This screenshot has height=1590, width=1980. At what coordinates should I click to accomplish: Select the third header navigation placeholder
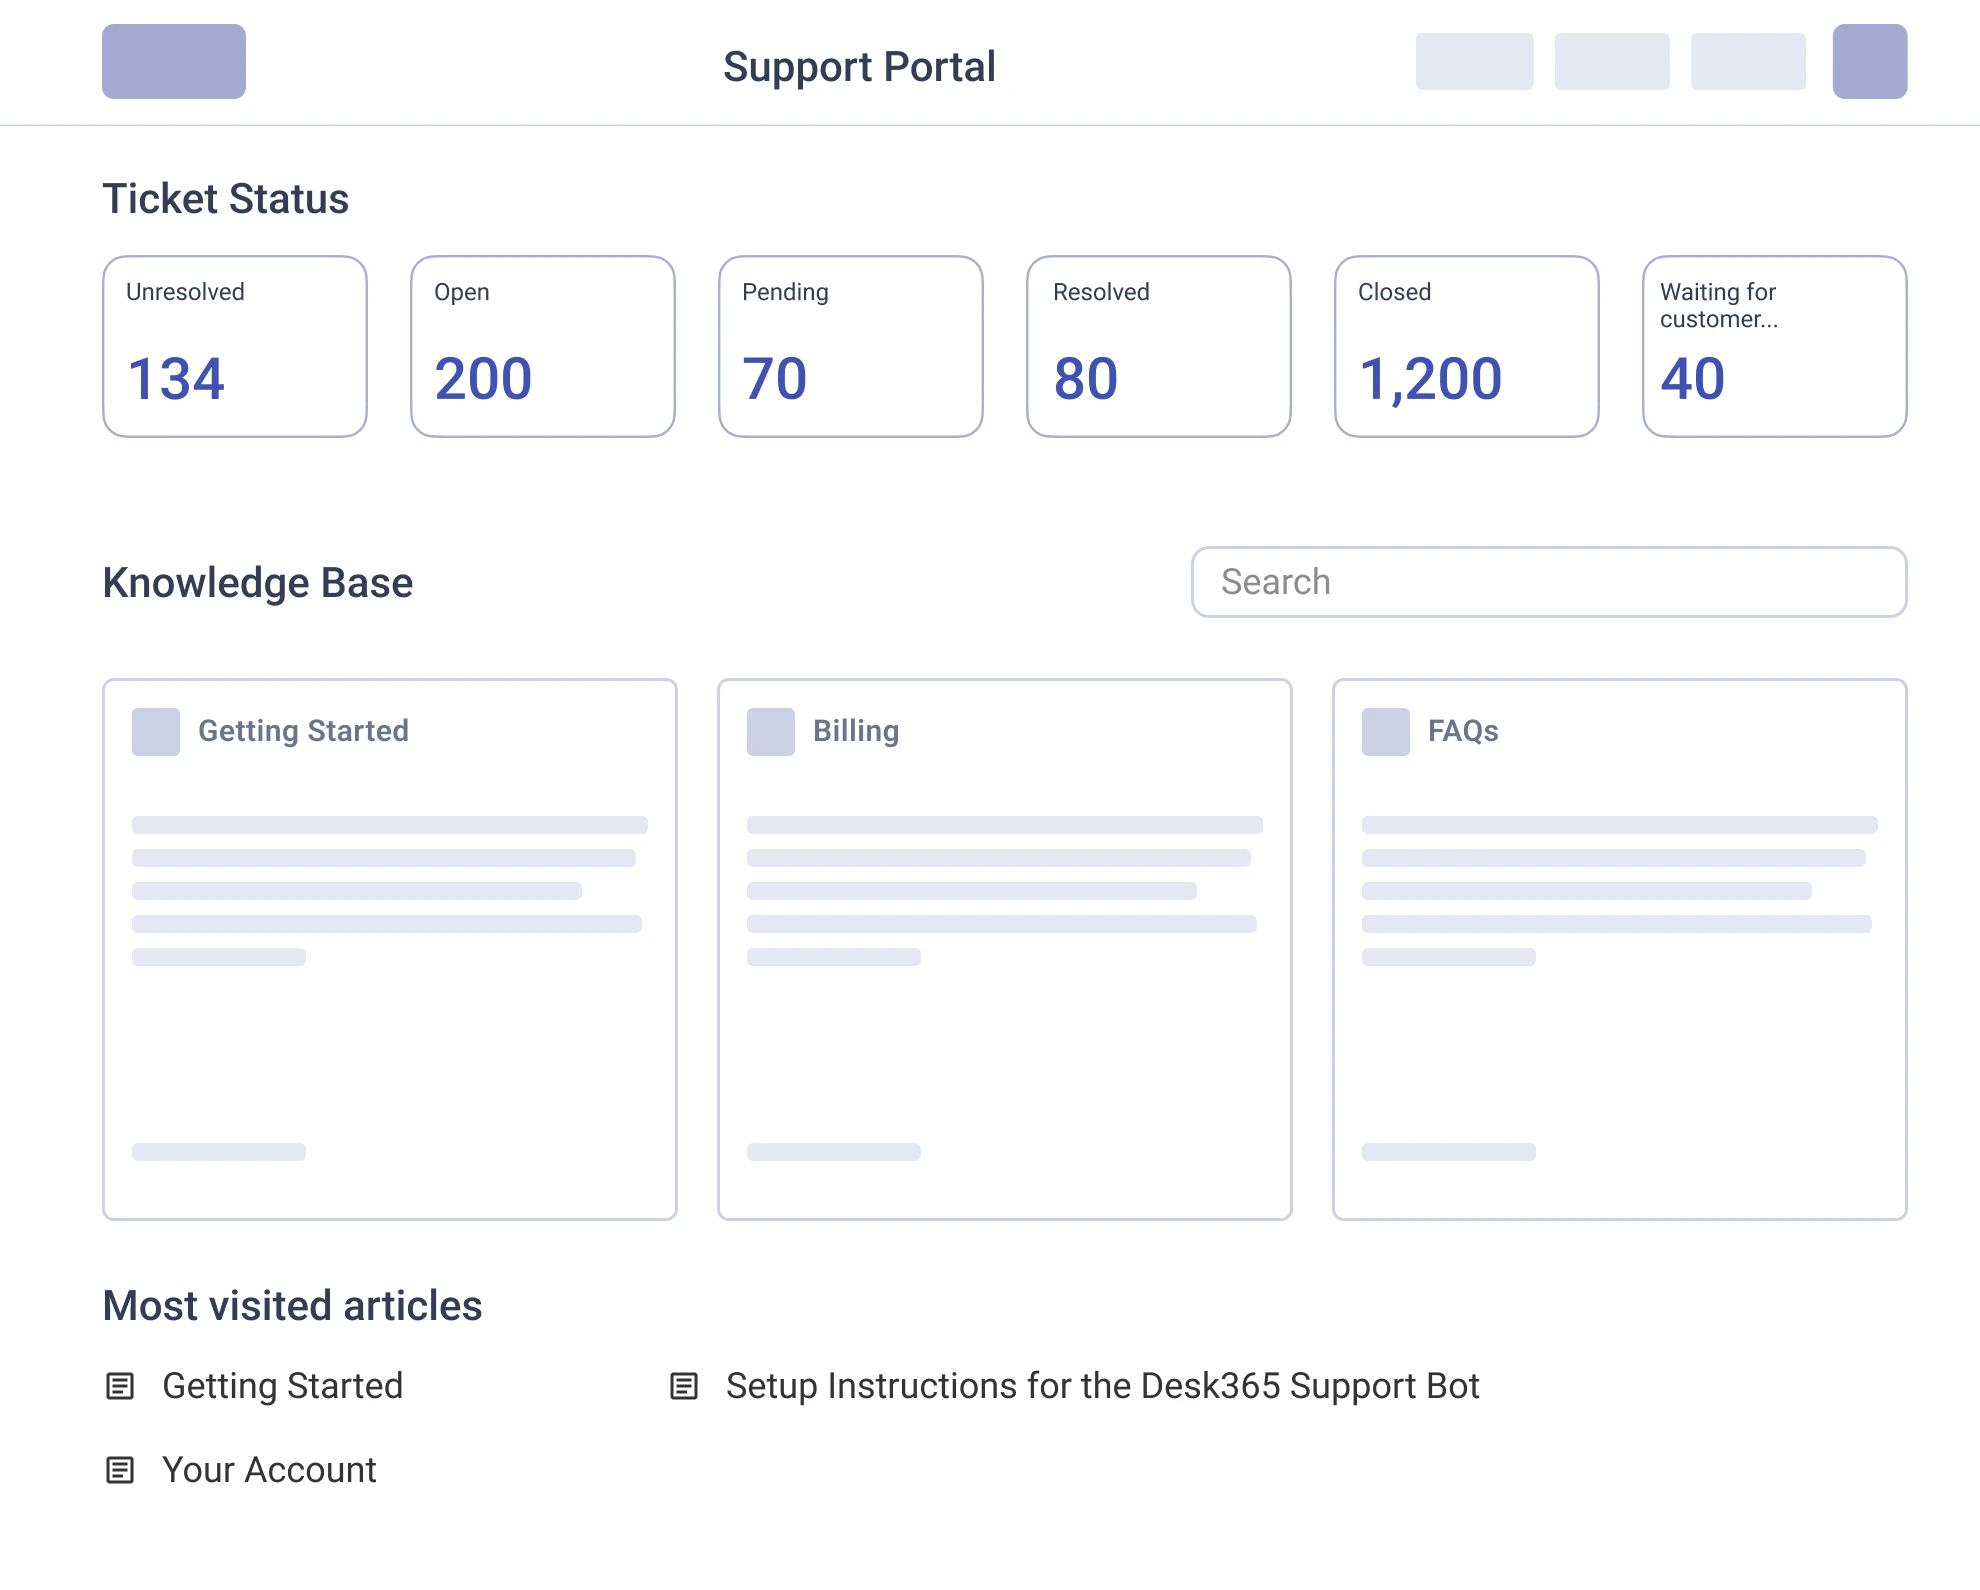tap(1748, 62)
